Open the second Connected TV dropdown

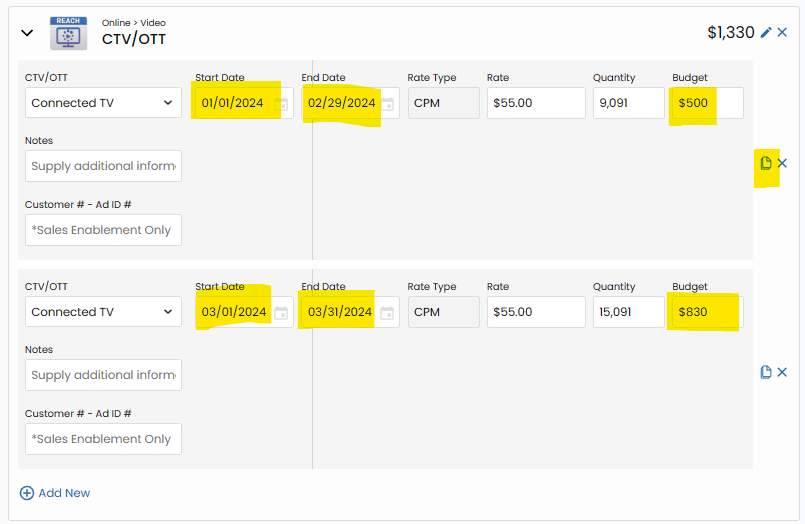(x=103, y=312)
